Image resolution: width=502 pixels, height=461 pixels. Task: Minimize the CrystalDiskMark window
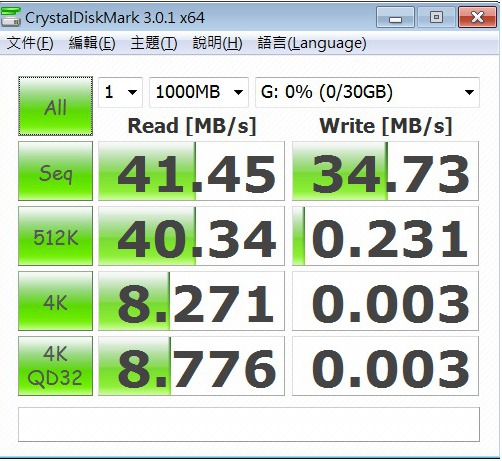[x=395, y=17]
